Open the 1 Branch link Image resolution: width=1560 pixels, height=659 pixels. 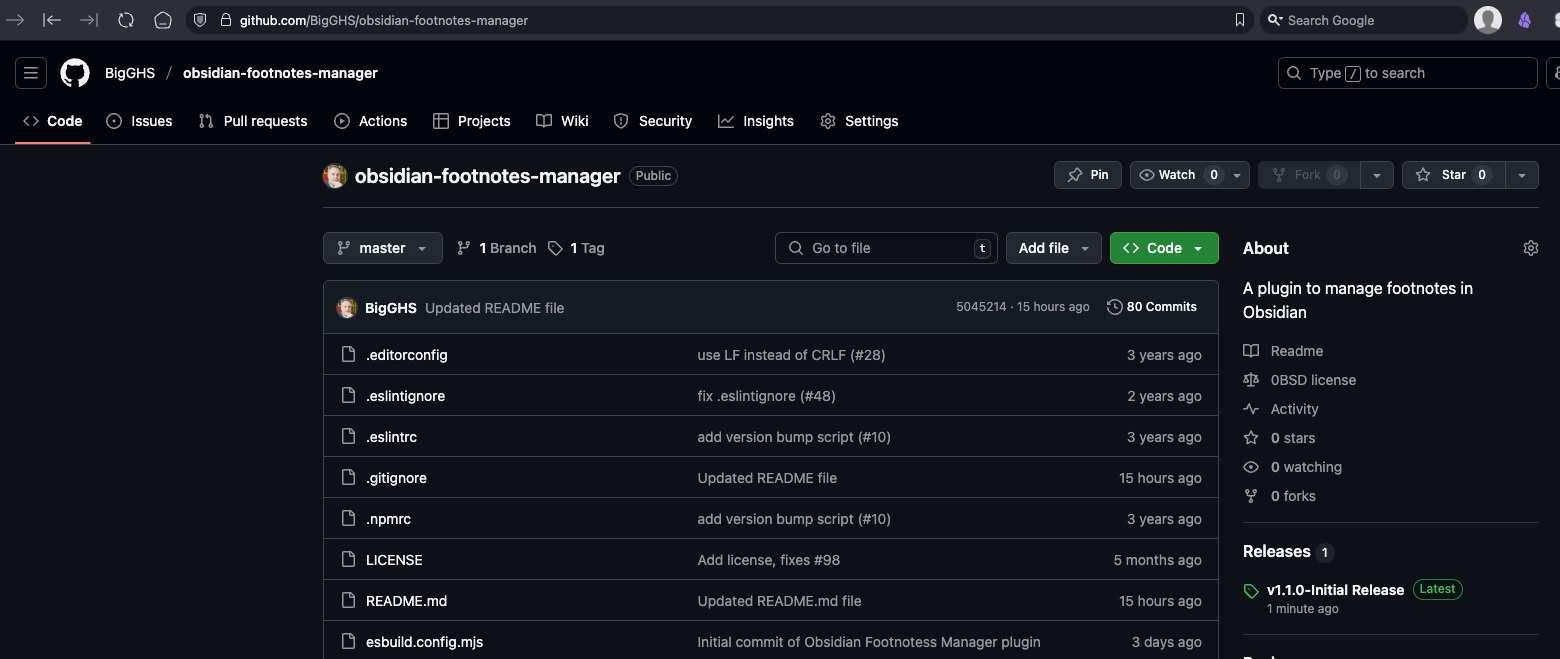pos(496,248)
